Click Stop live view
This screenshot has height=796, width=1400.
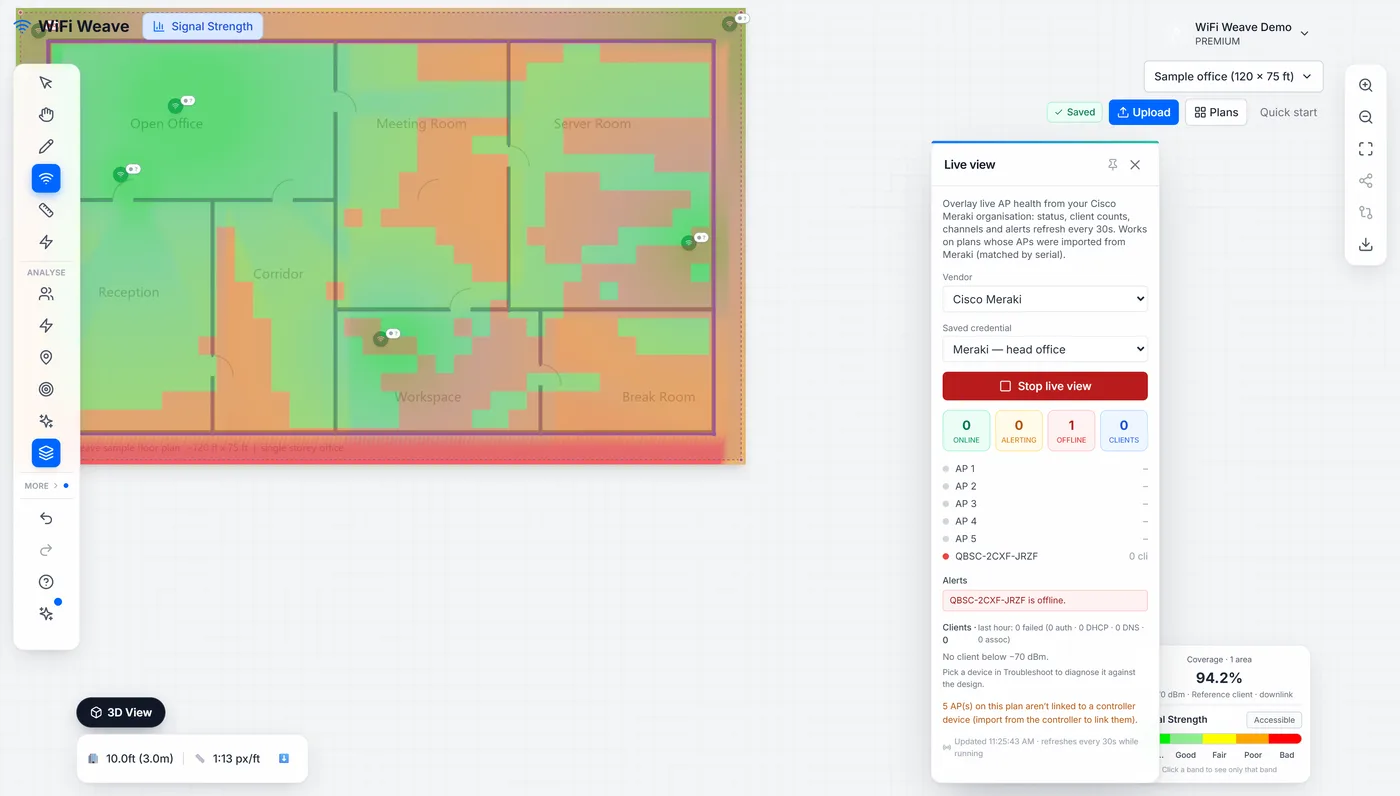(1045, 386)
